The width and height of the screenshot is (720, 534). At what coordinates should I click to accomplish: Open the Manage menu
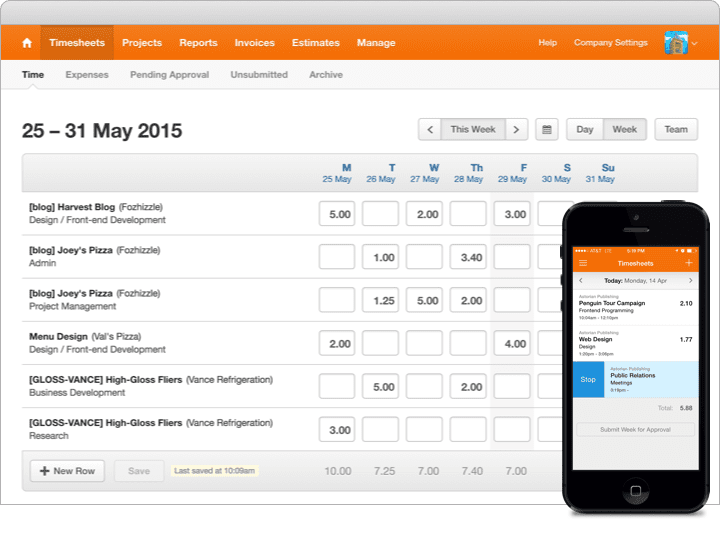coord(376,43)
